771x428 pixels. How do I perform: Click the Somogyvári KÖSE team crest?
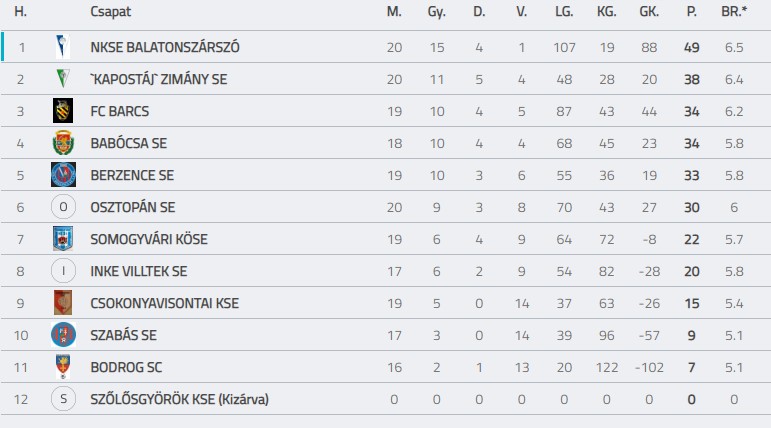pos(63,239)
